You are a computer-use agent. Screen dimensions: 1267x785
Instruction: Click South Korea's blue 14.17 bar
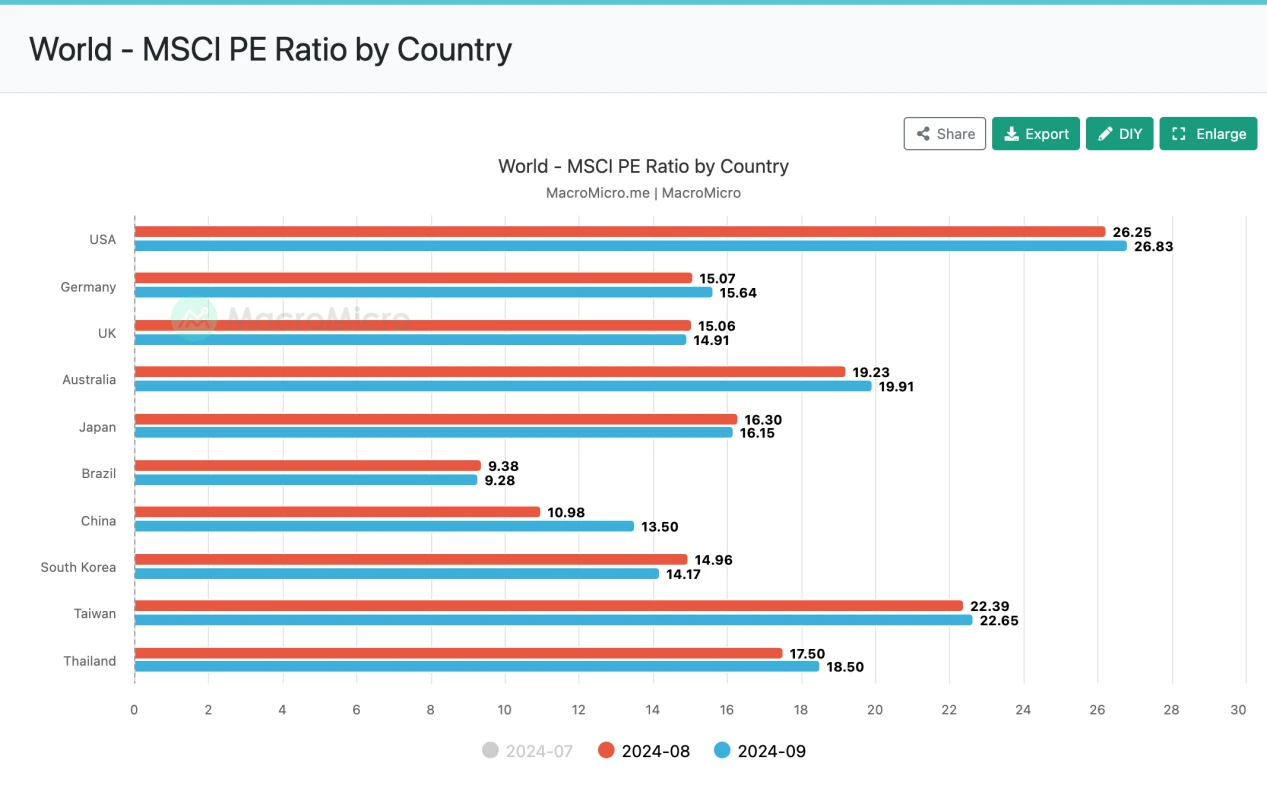[397, 574]
